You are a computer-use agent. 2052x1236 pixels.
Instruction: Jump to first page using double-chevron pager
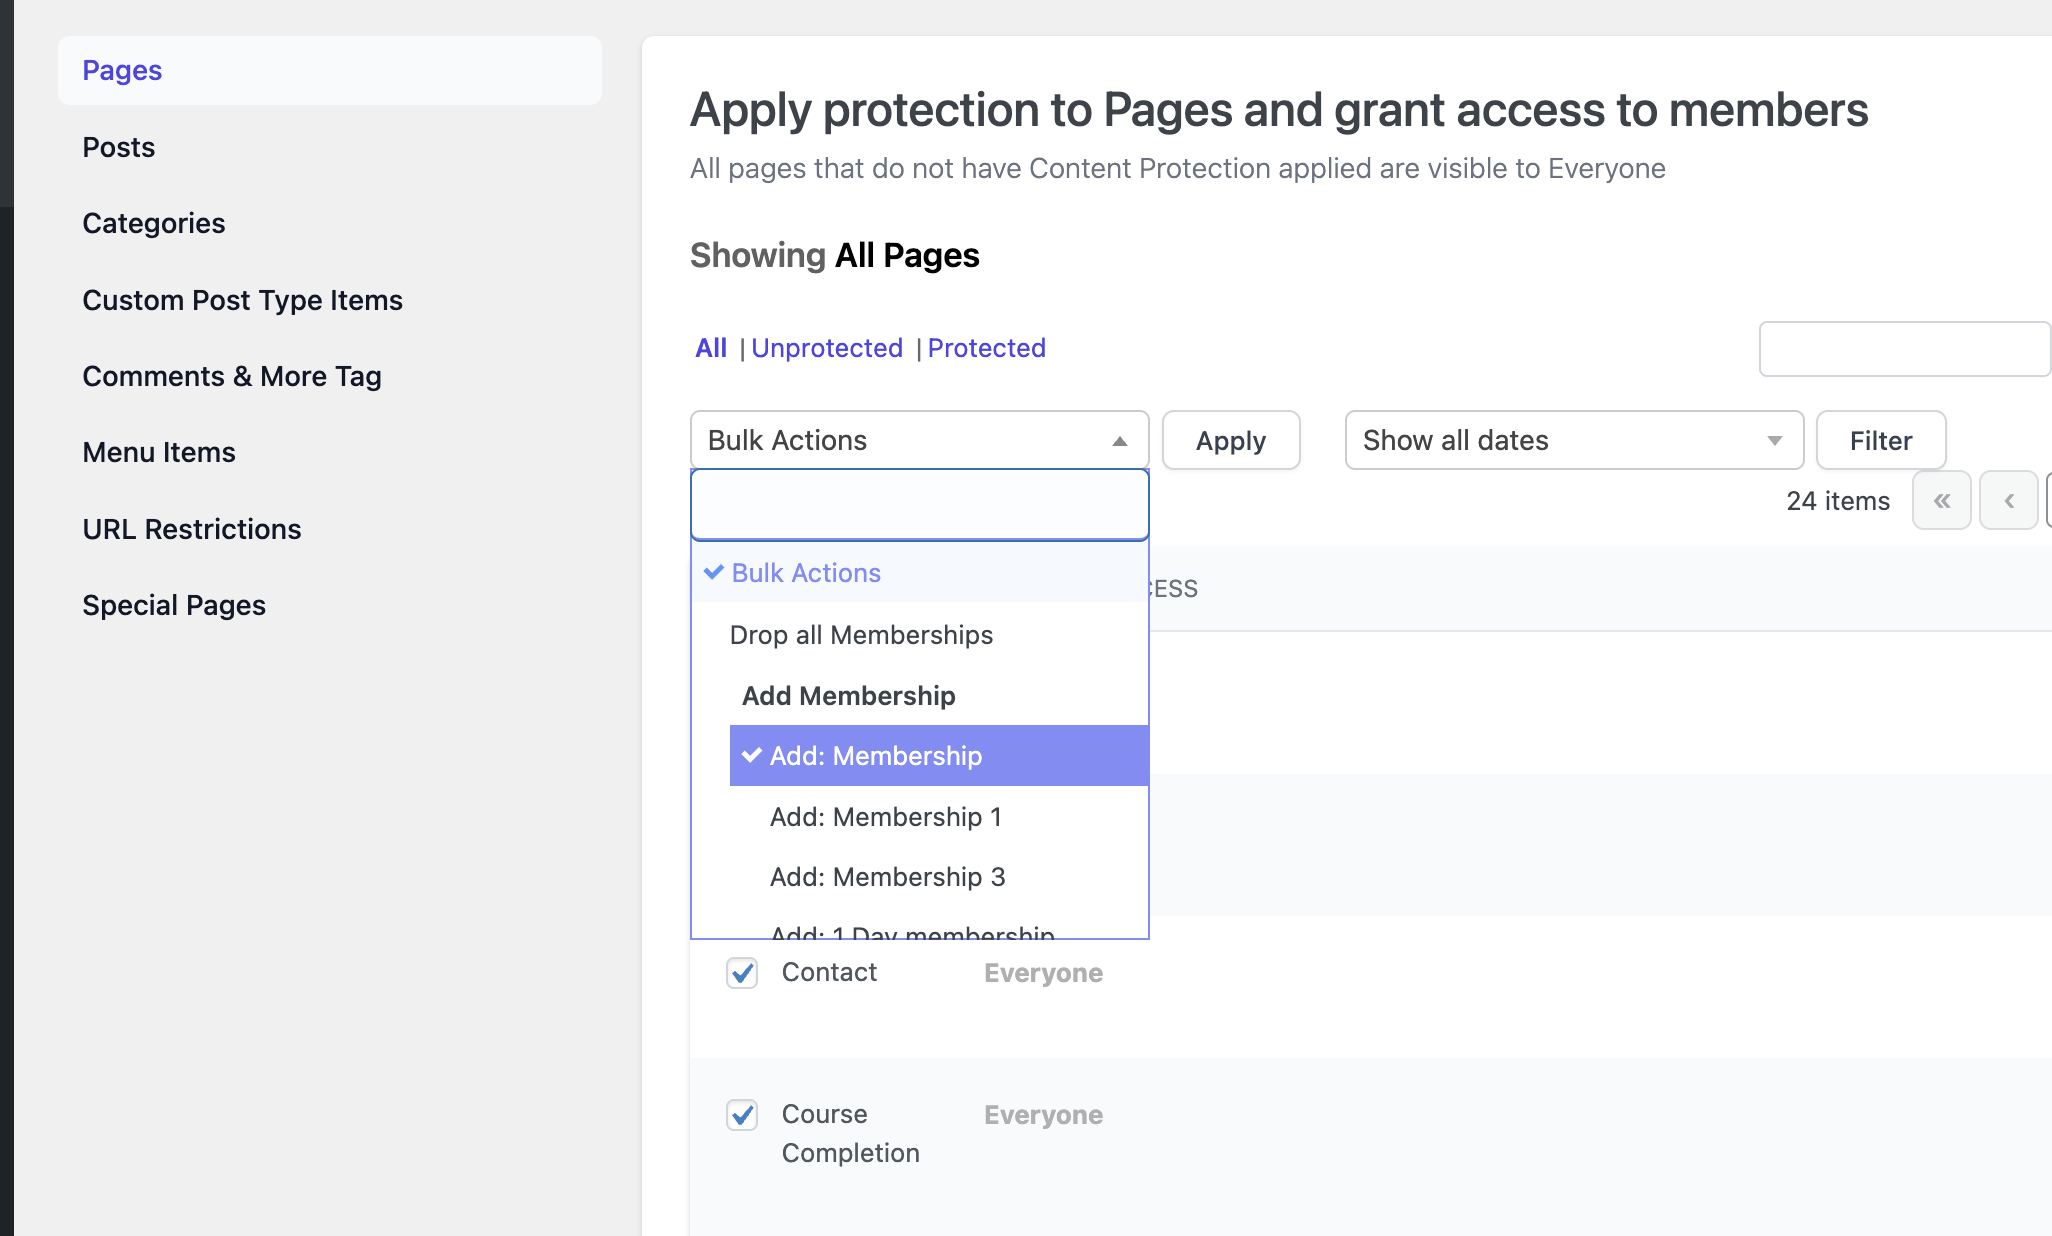tap(1941, 500)
